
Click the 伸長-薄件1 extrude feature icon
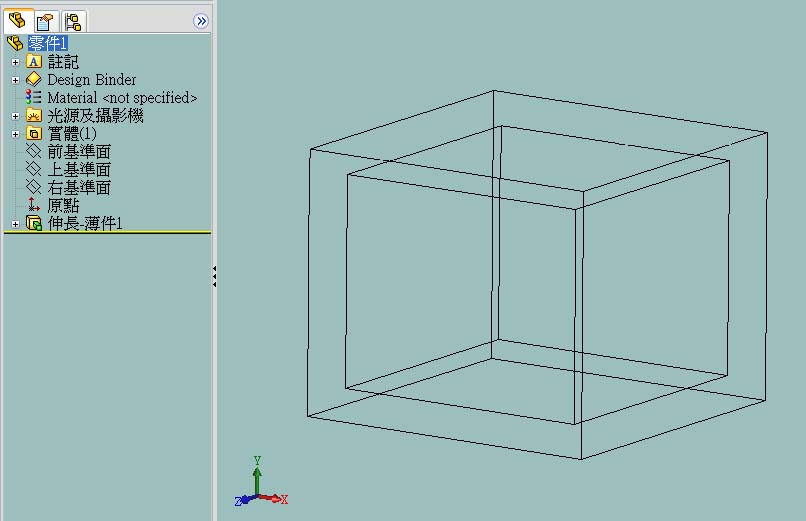coord(33,223)
